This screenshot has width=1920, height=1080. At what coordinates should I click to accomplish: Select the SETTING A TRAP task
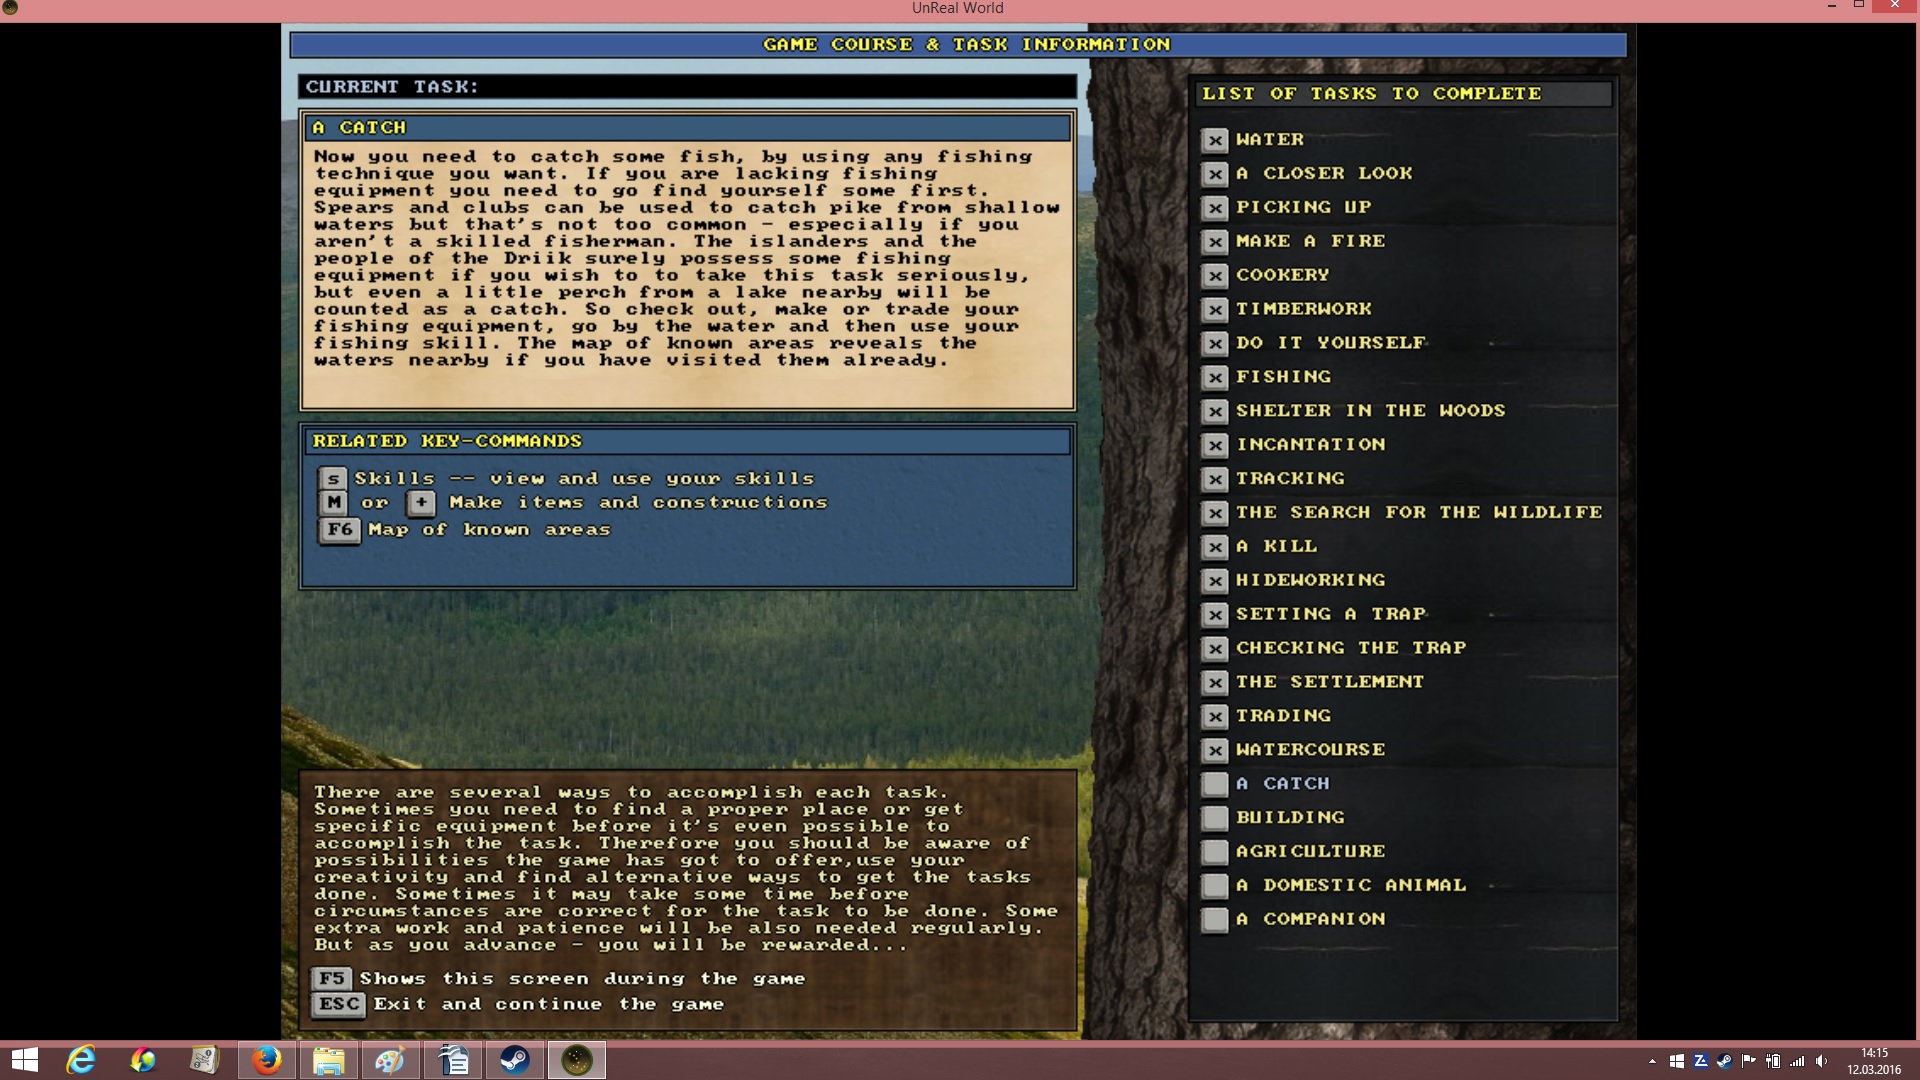1331,614
